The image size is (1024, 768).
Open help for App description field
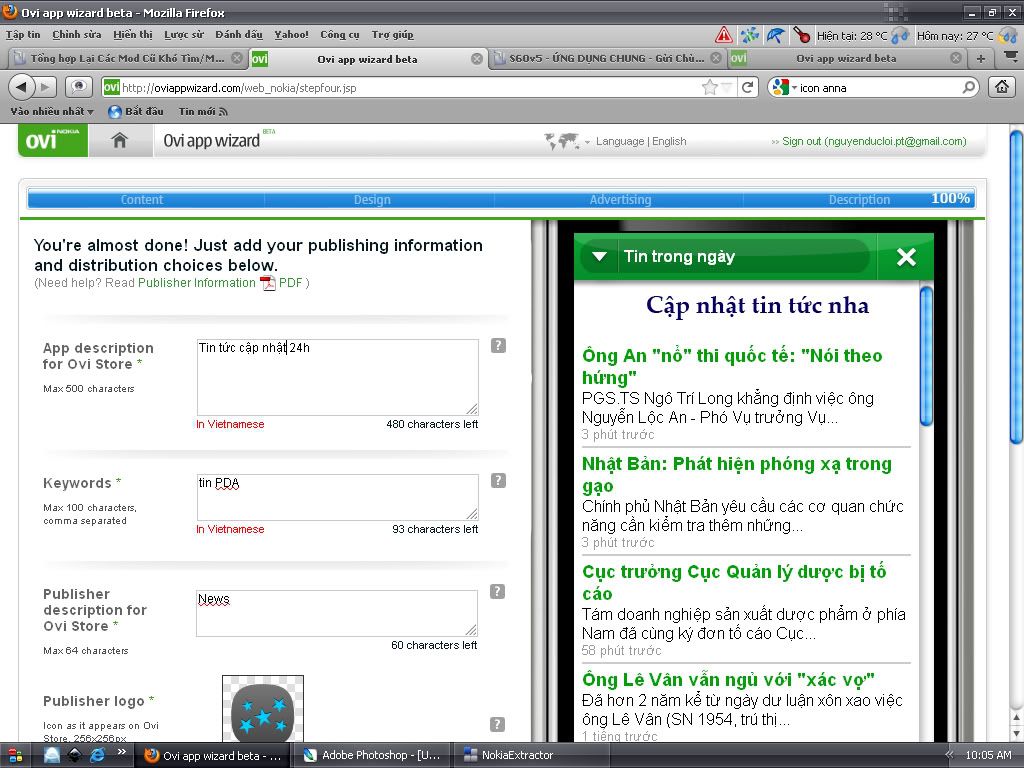click(x=498, y=345)
